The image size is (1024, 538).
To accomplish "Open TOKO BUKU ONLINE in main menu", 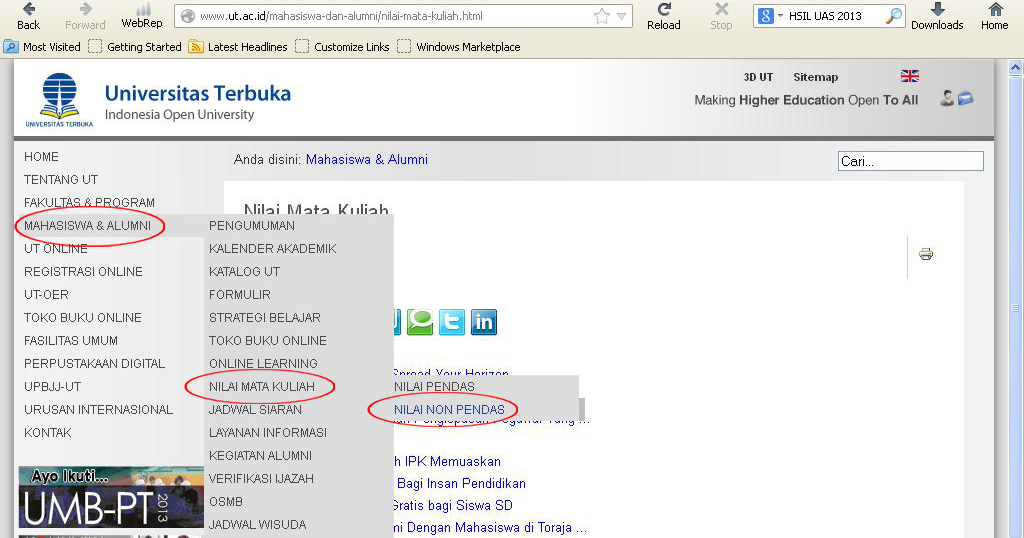I will pyautogui.click(x=83, y=317).
